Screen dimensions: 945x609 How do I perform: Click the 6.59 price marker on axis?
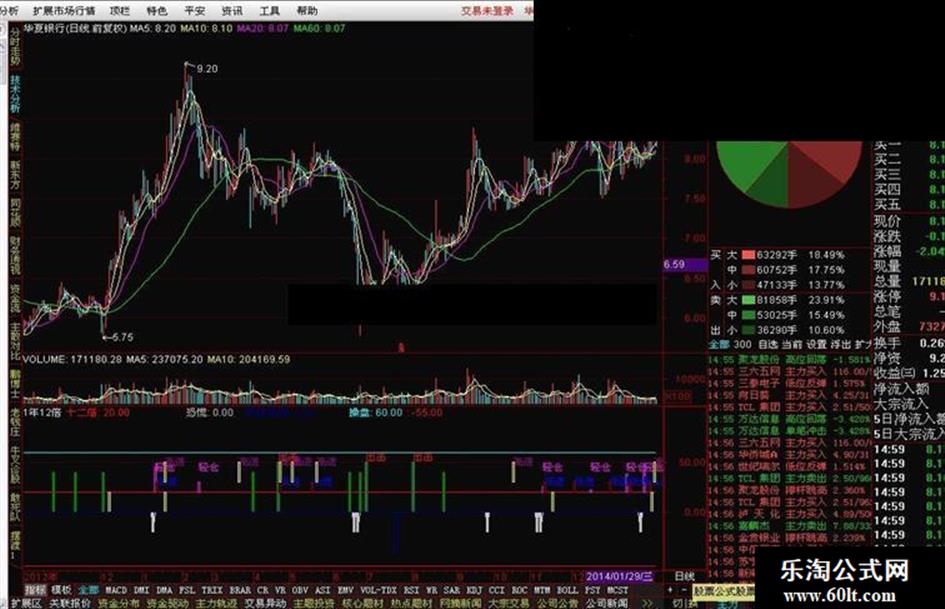(685, 264)
